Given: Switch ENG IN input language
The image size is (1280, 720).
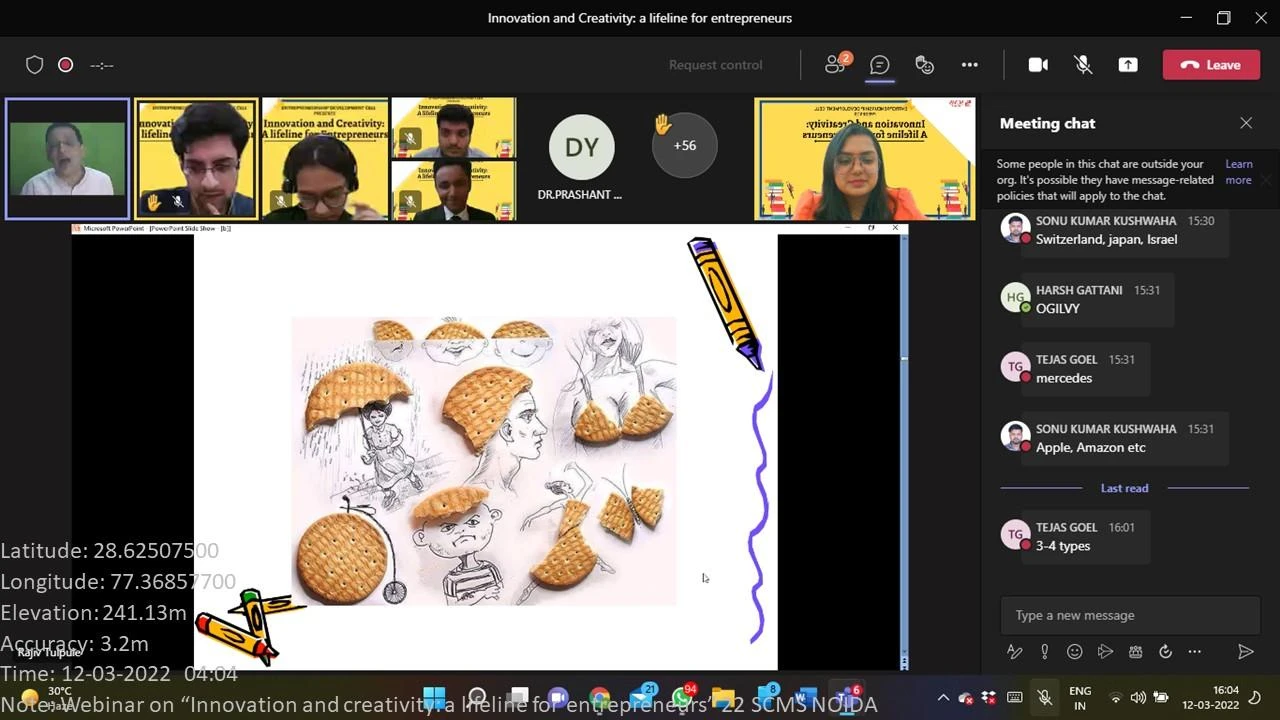Looking at the screenshot, I should click(1080, 698).
